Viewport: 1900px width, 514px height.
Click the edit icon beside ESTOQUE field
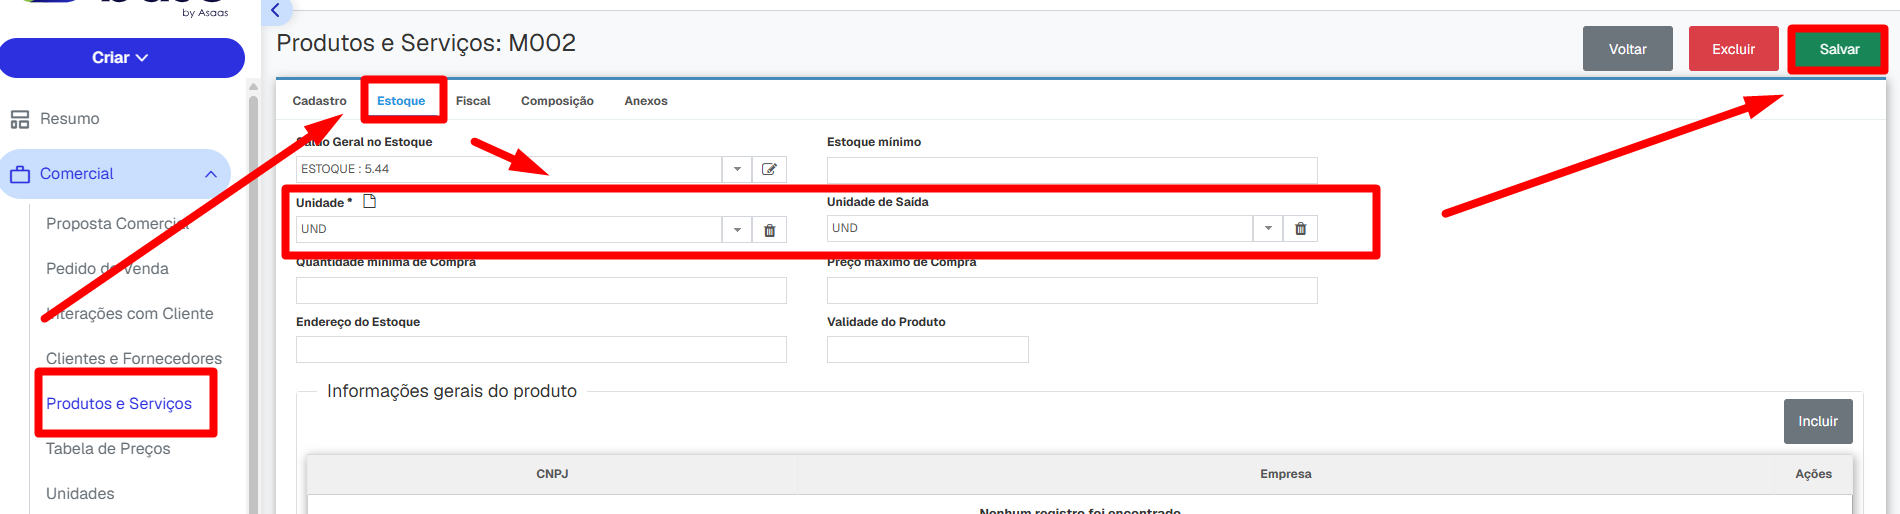pyautogui.click(x=769, y=169)
